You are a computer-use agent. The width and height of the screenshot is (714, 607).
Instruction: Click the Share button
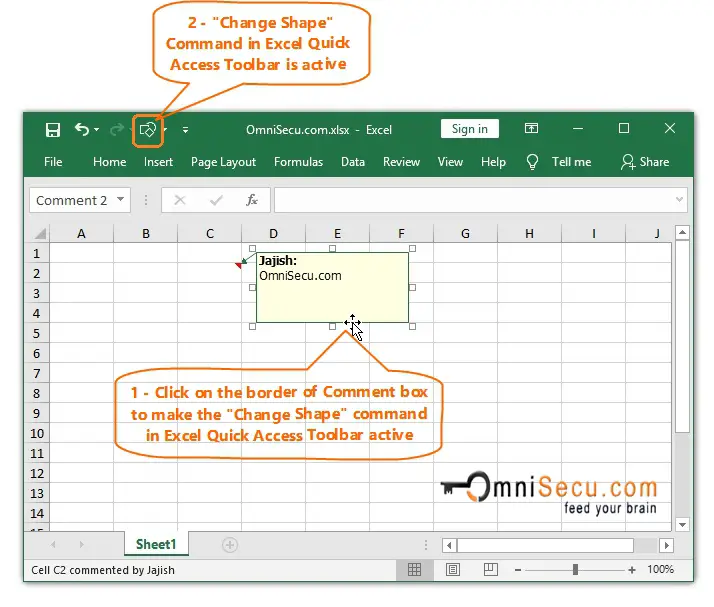(x=645, y=162)
